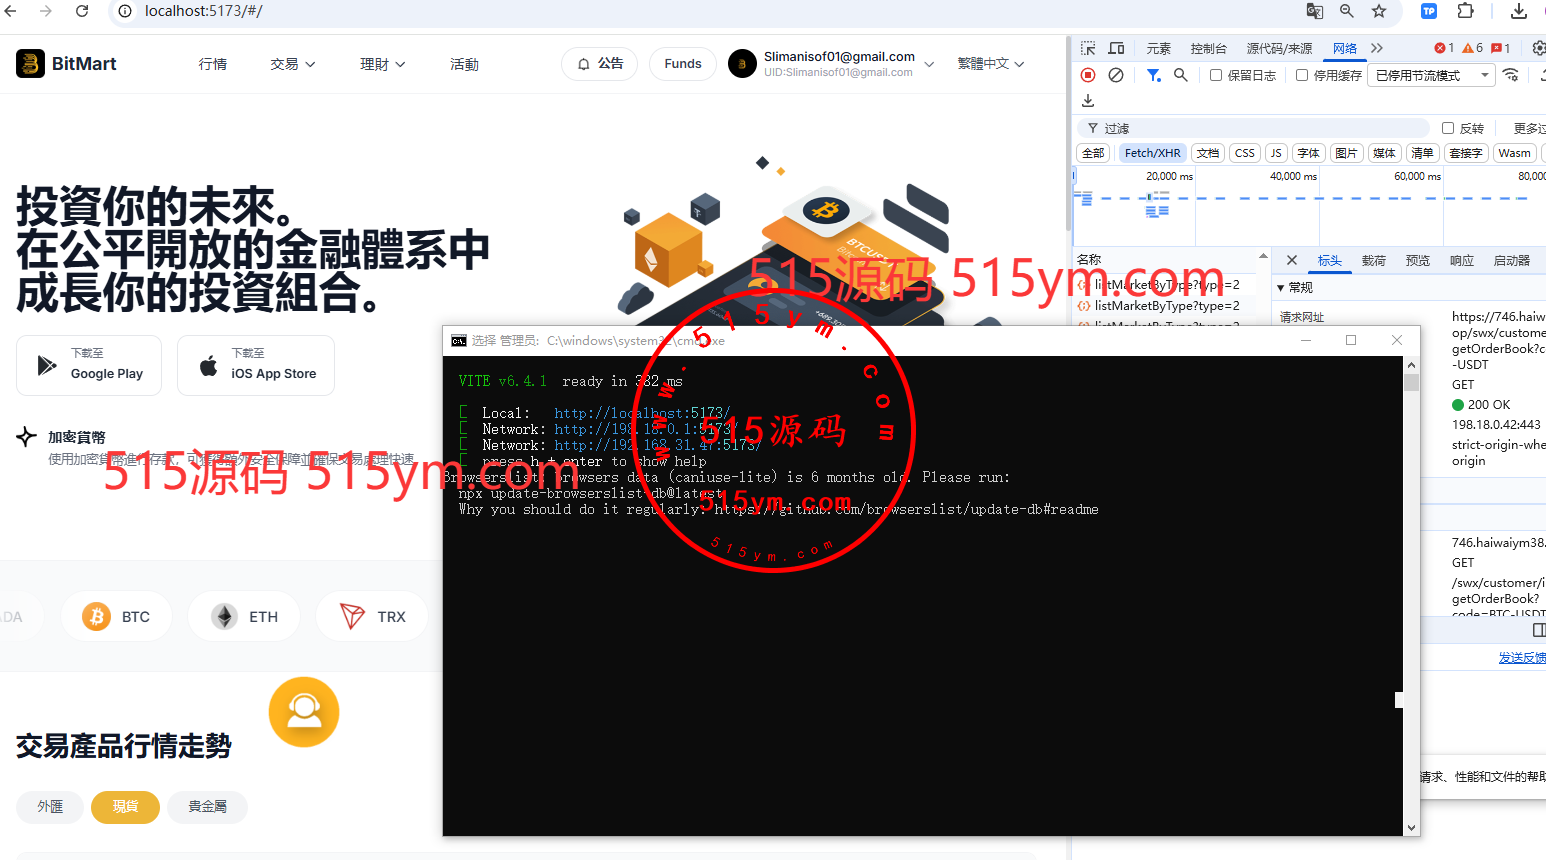
Task: Click the warnings count indicator
Action: (1472, 48)
